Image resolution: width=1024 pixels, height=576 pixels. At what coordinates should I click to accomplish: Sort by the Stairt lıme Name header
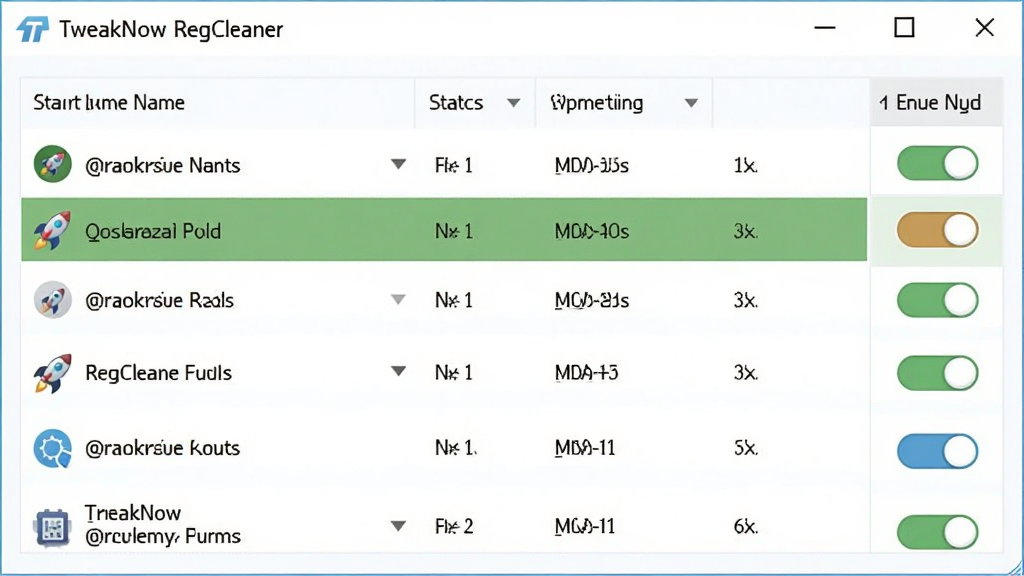(x=109, y=103)
